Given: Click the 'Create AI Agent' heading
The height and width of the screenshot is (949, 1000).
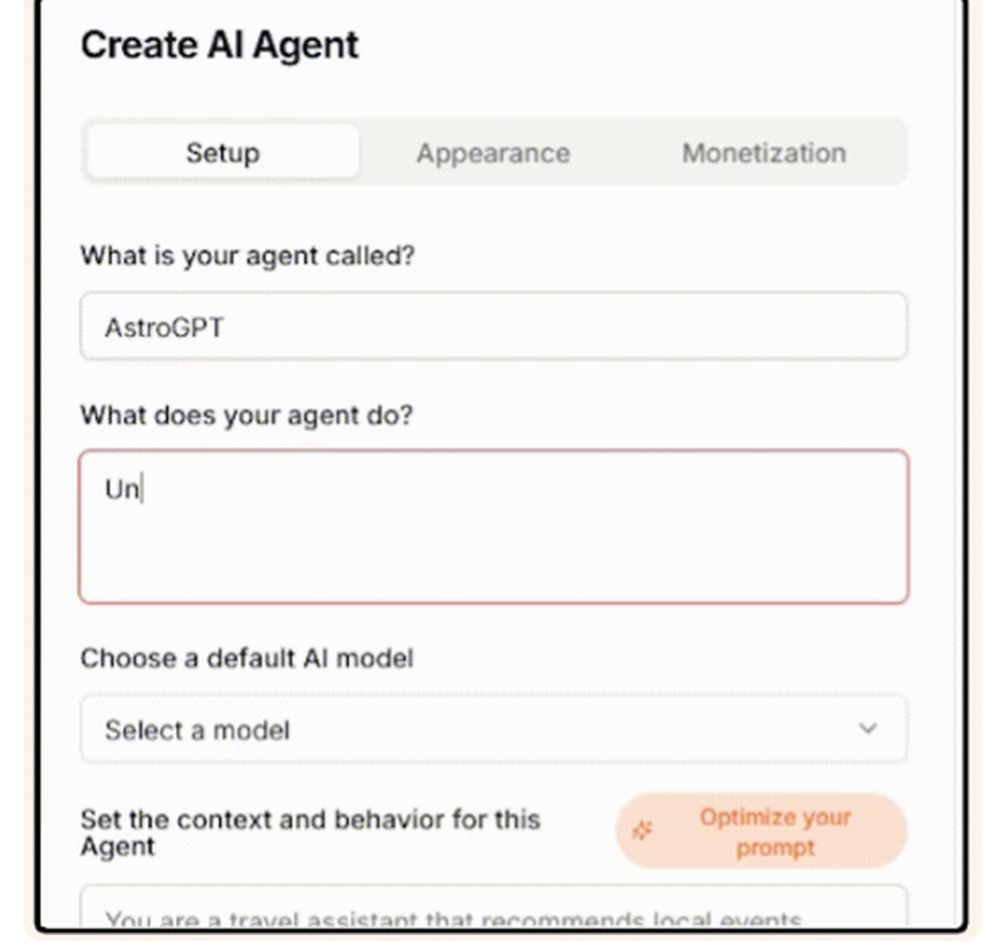Looking at the screenshot, I should [x=219, y=46].
